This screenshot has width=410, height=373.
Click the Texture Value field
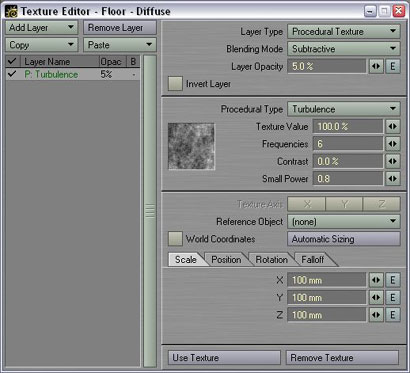tap(348, 127)
